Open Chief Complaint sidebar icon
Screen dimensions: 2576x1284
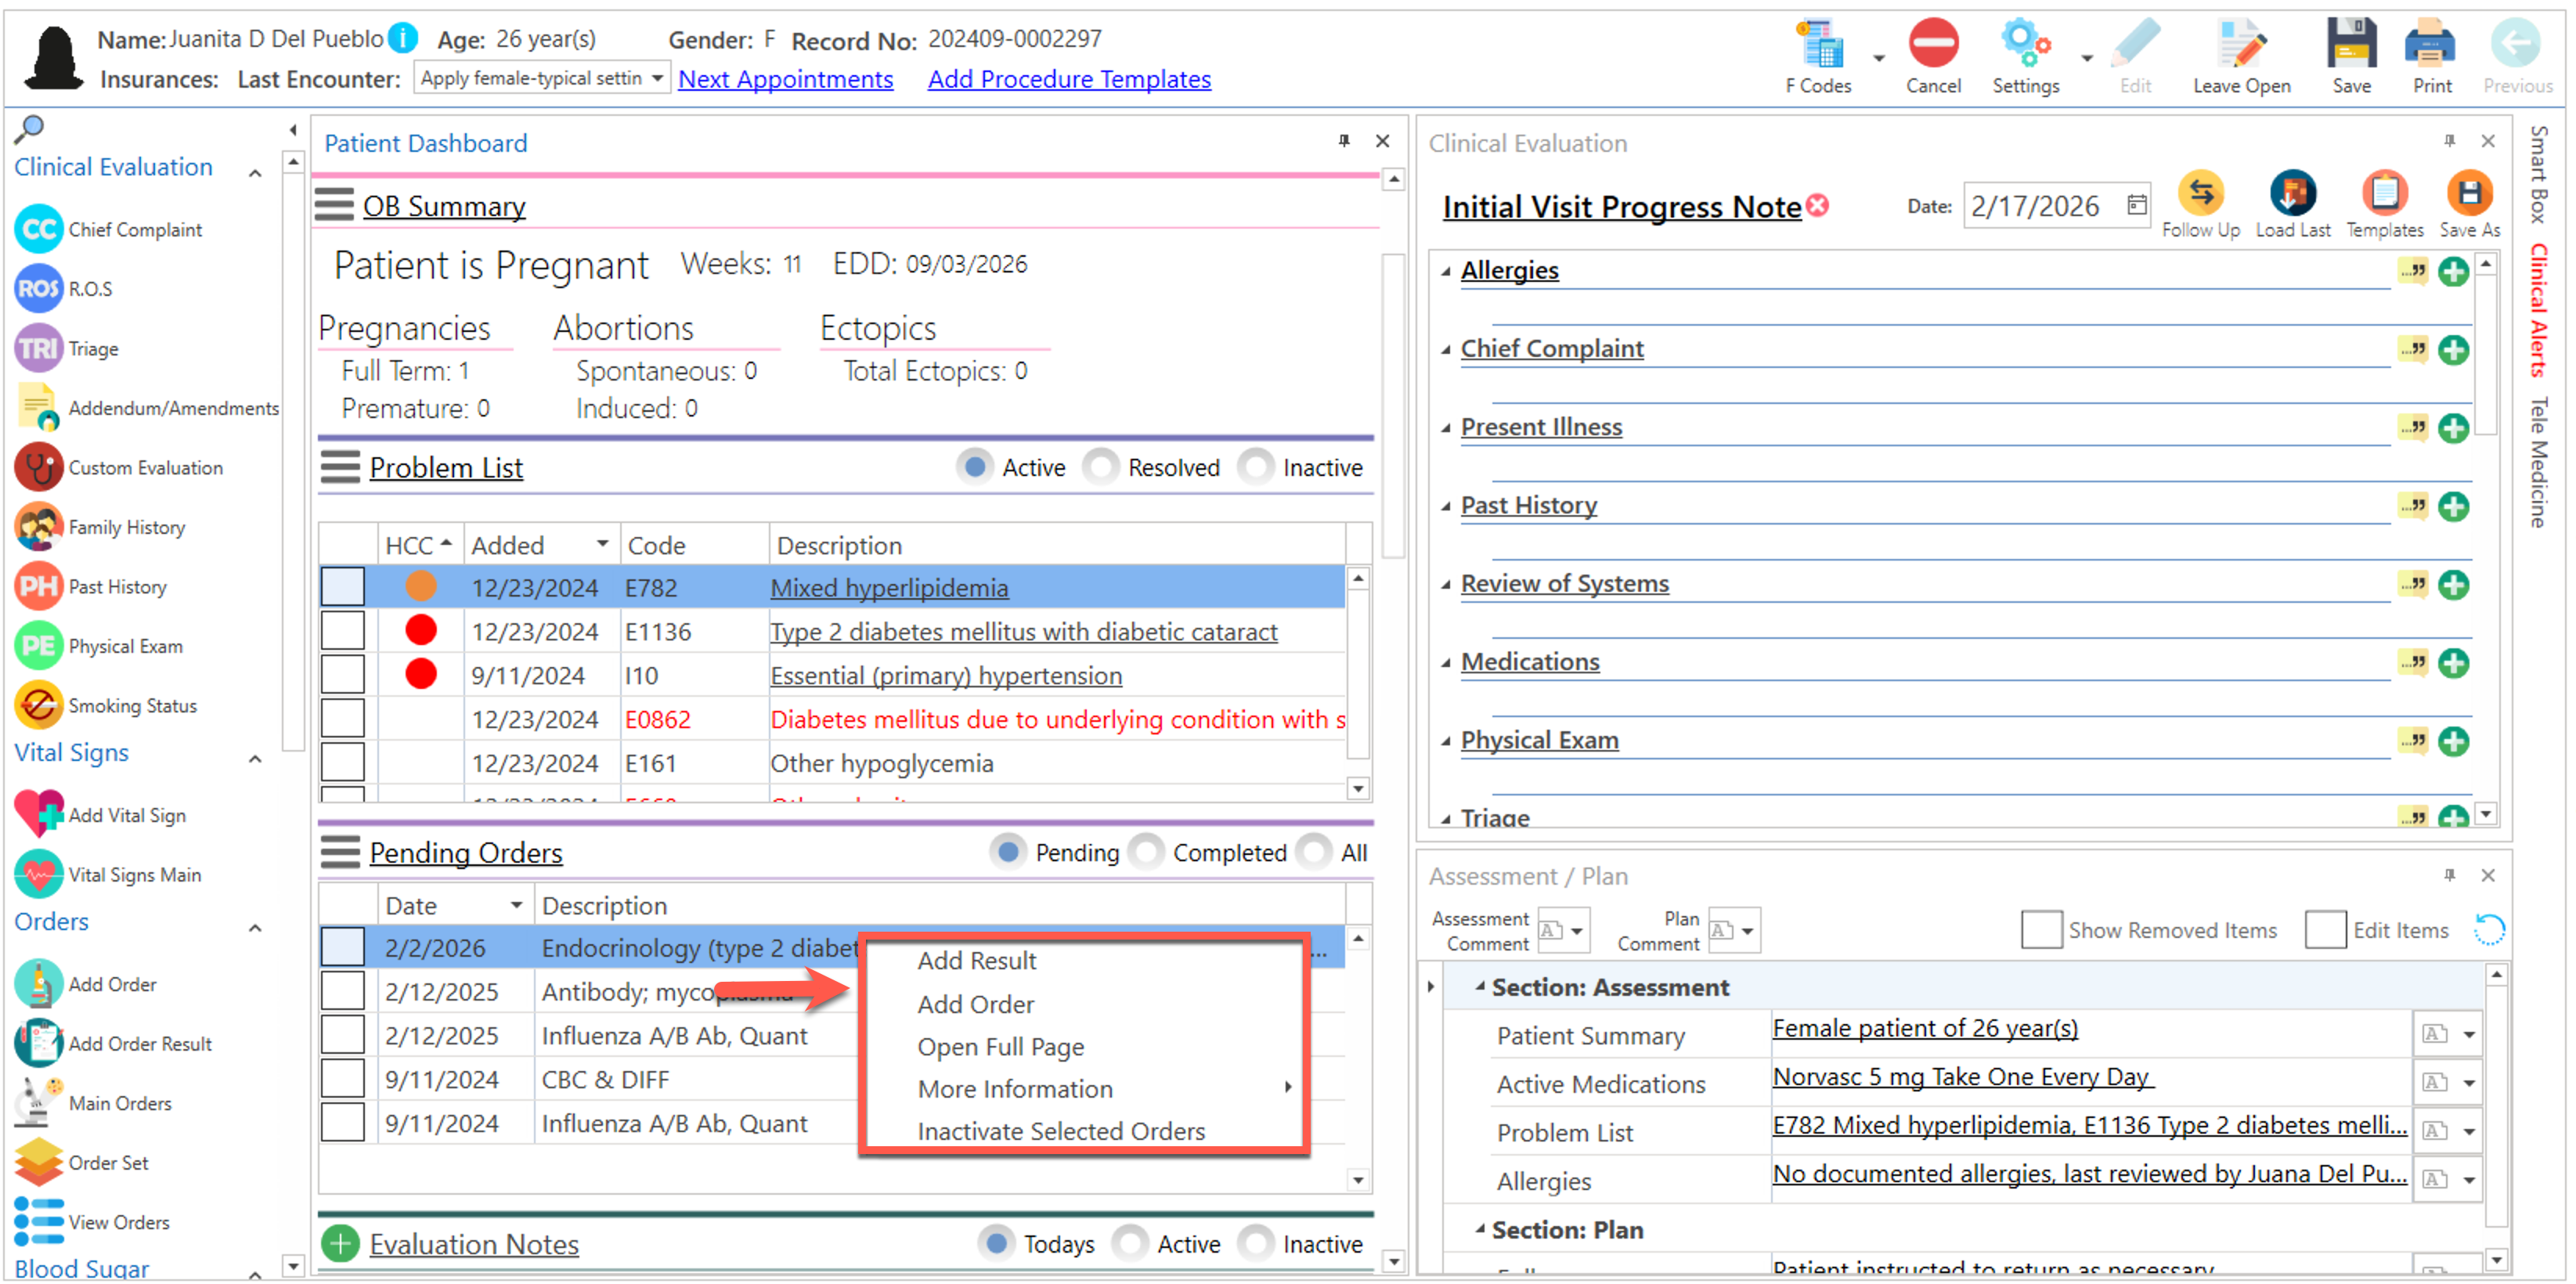click(x=39, y=229)
